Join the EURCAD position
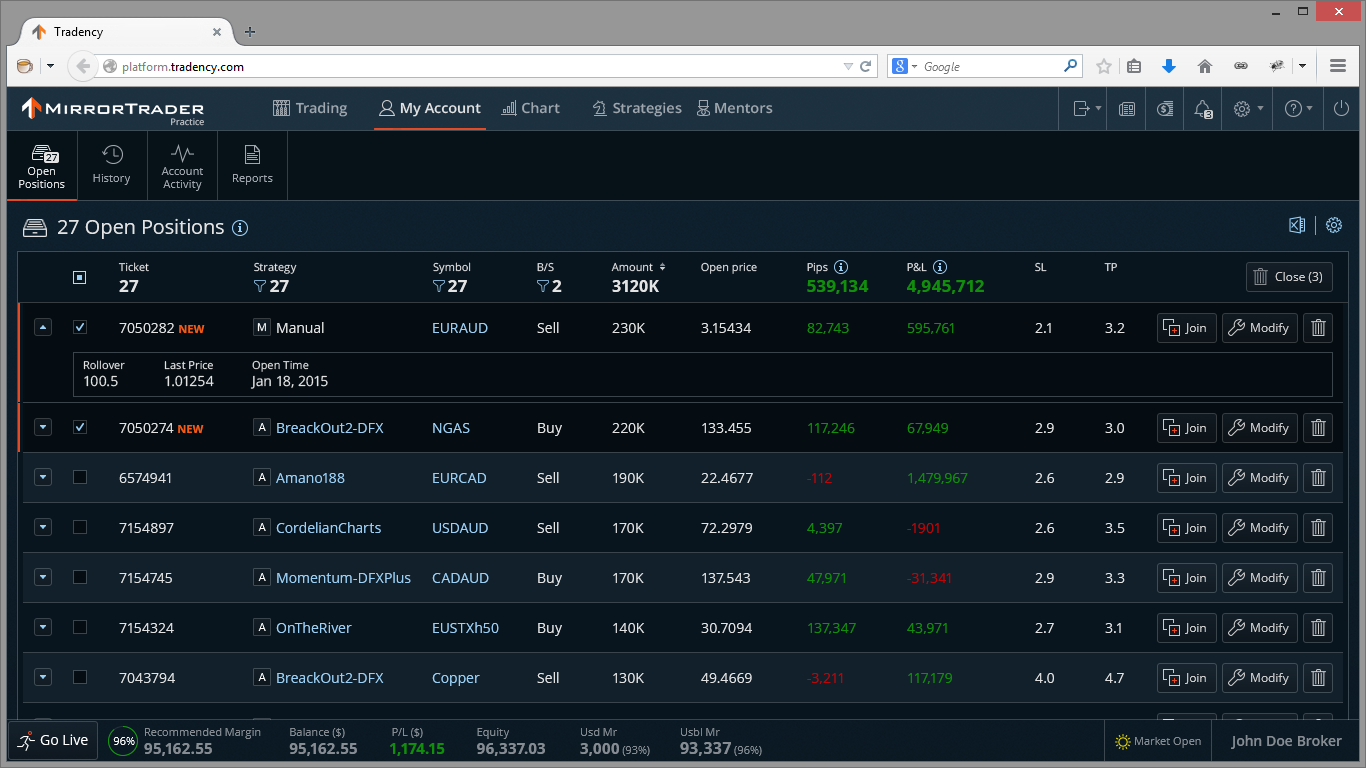 coord(1187,478)
